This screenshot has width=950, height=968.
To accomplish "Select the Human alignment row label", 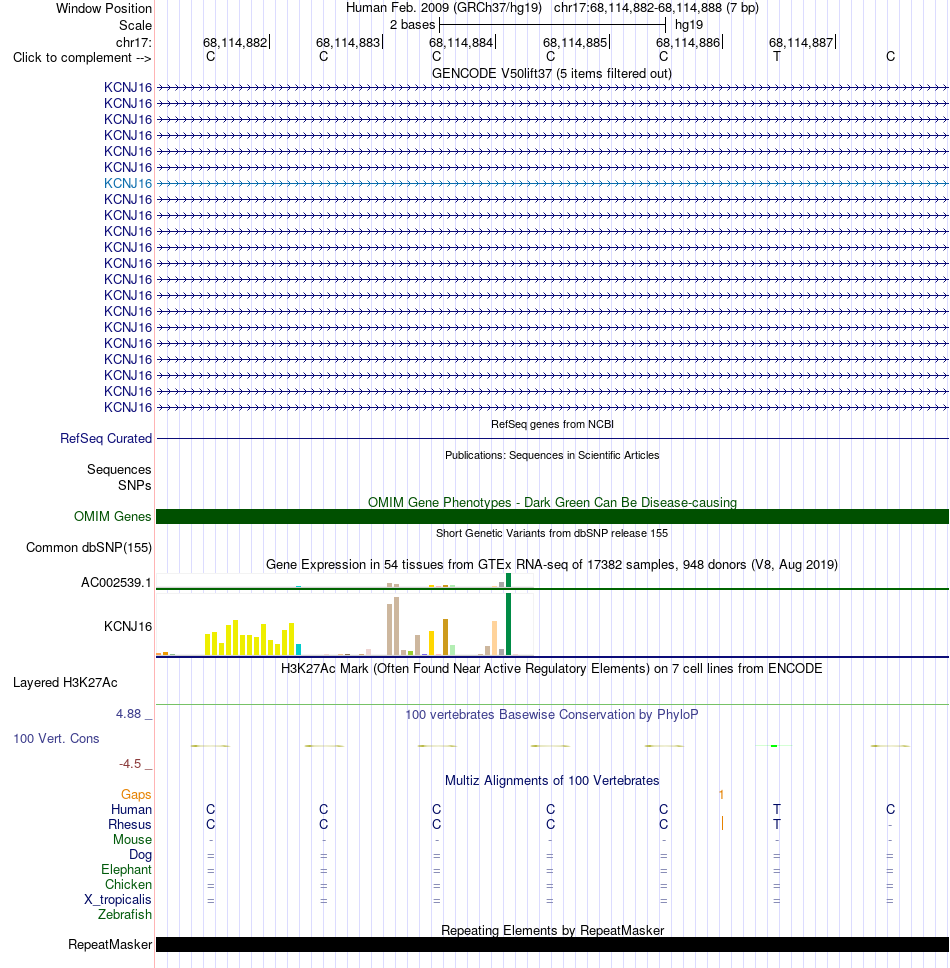I will pyautogui.click(x=131, y=809).
